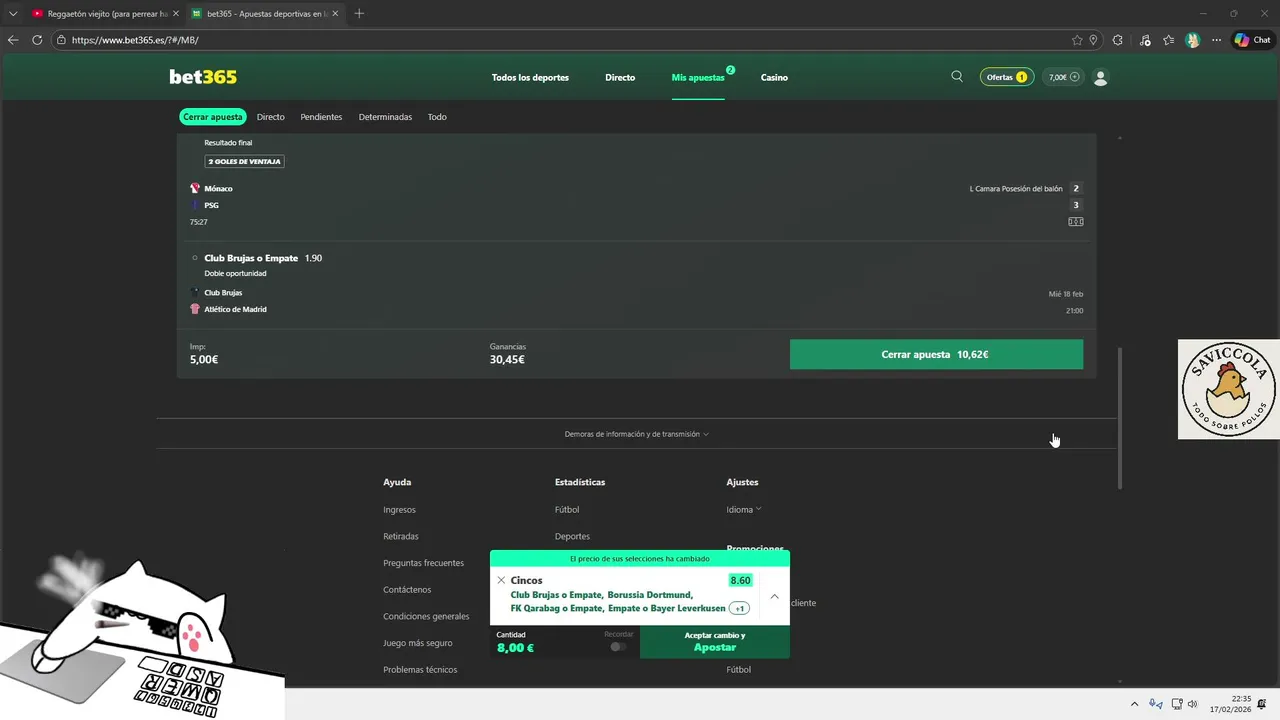The image size is (1280, 720).
Task: Click the 8.60 odds value
Action: point(740,580)
